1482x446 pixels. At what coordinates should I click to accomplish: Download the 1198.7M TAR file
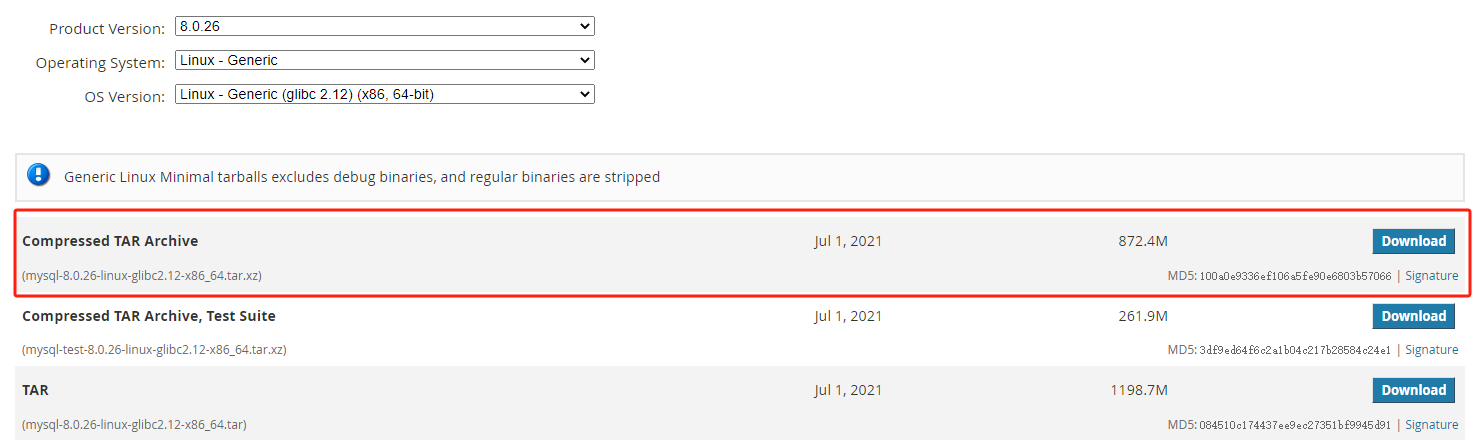pos(1413,390)
